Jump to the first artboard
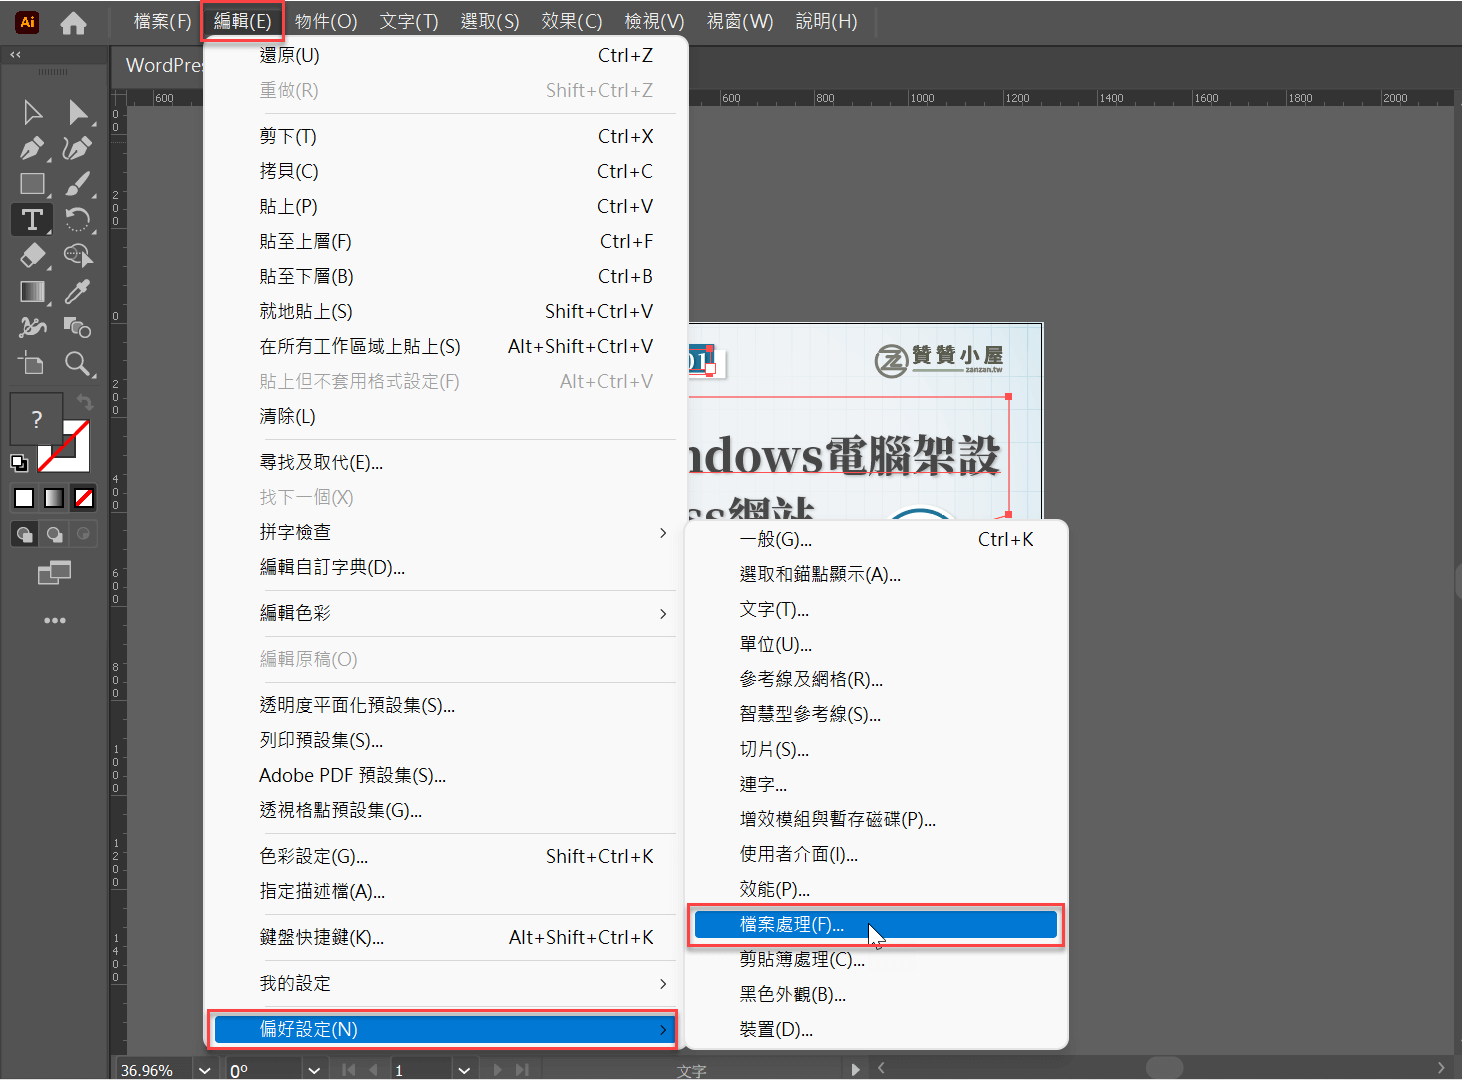Image resolution: width=1462 pixels, height=1080 pixels. (348, 1069)
